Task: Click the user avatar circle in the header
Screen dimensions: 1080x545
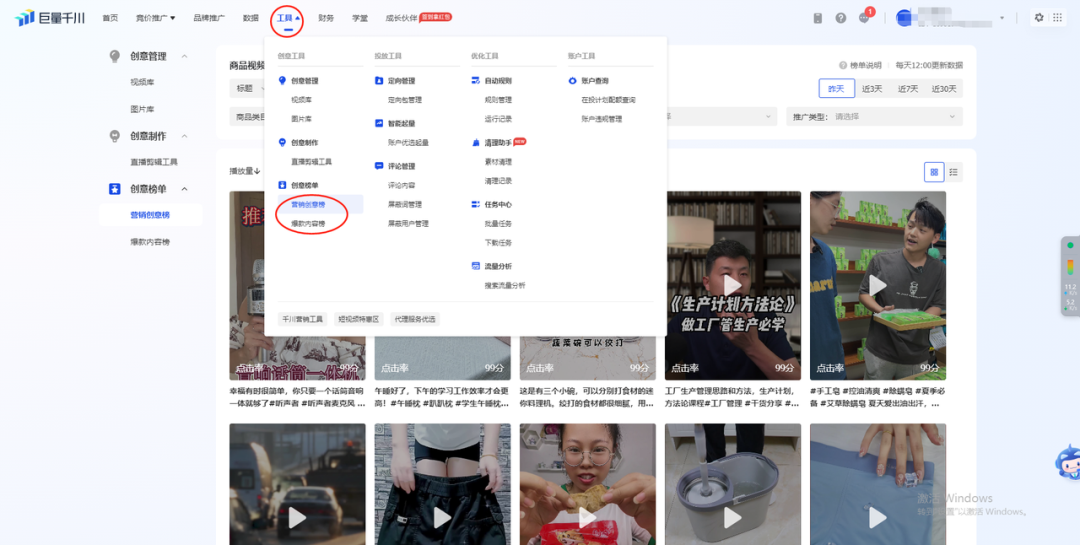Action: [904, 18]
